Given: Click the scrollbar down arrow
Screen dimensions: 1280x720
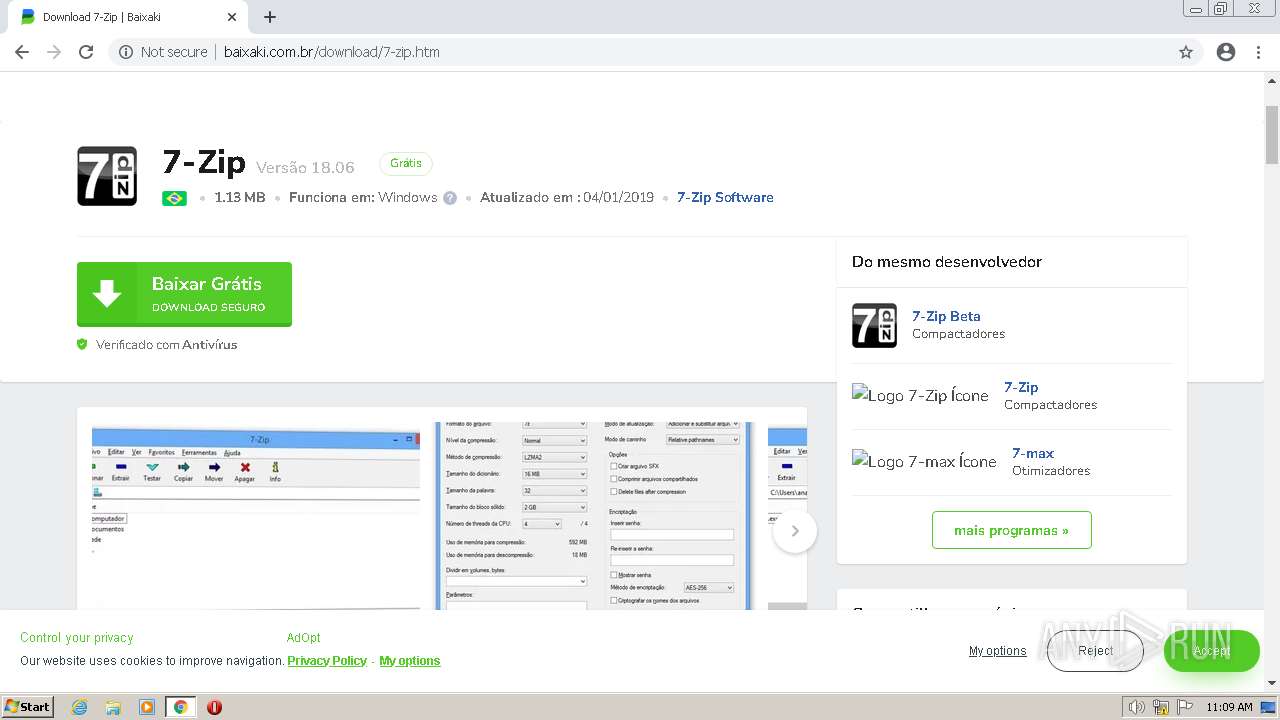Looking at the screenshot, I should click(1272, 683).
